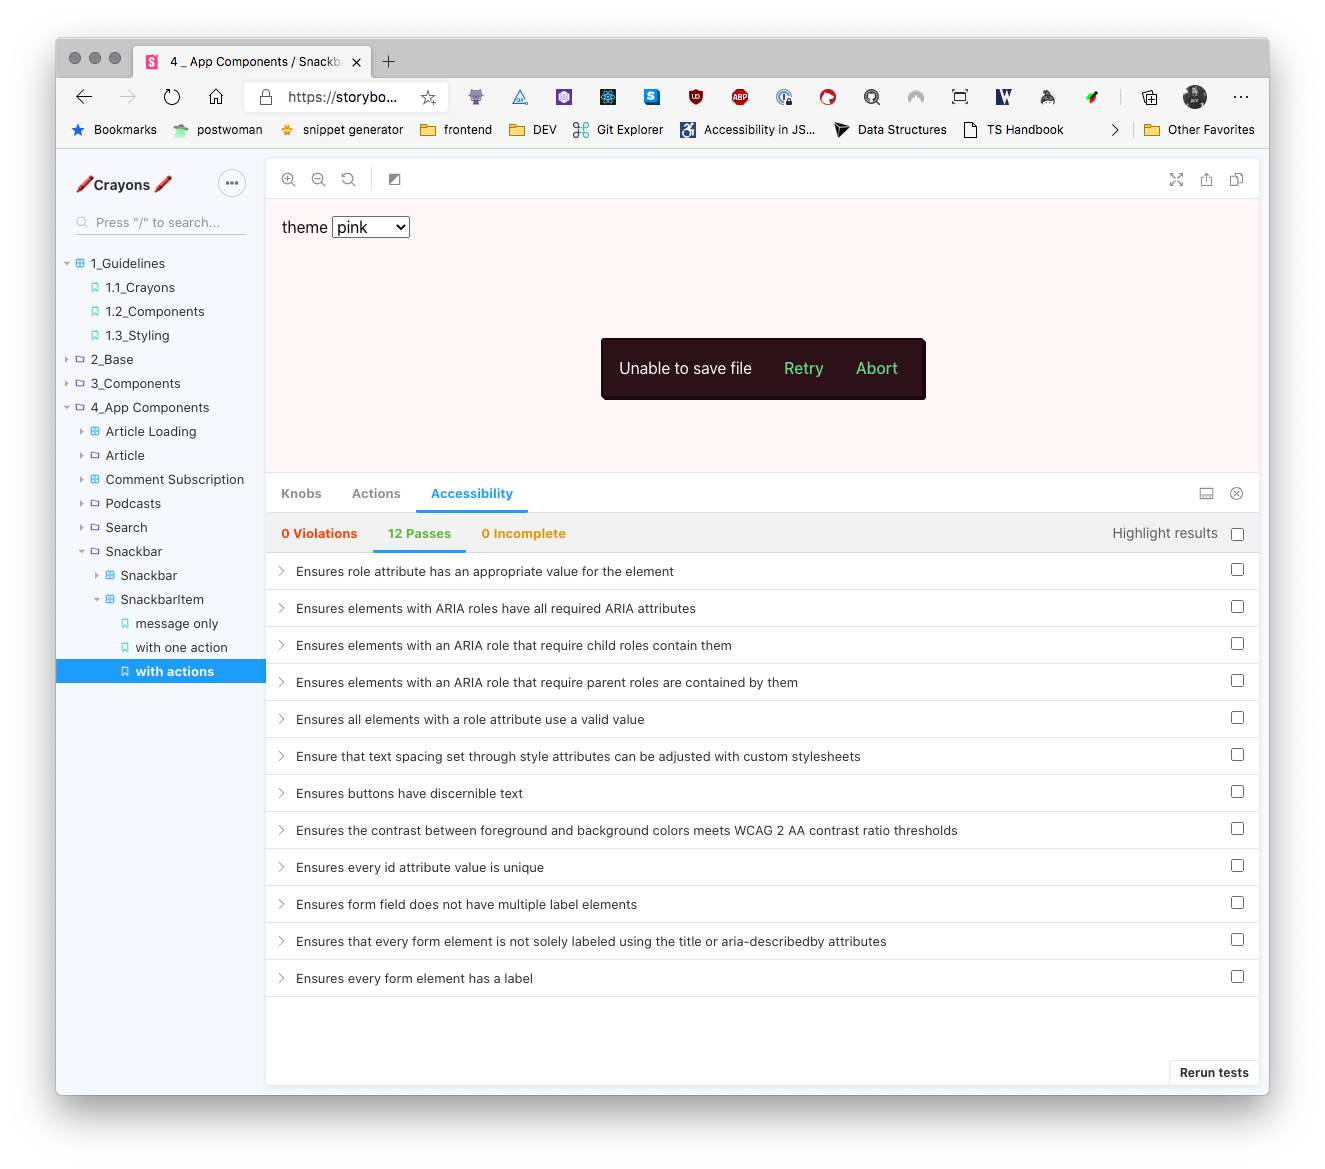
Task: Zoom out of the story preview
Action: (x=318, y=179)
